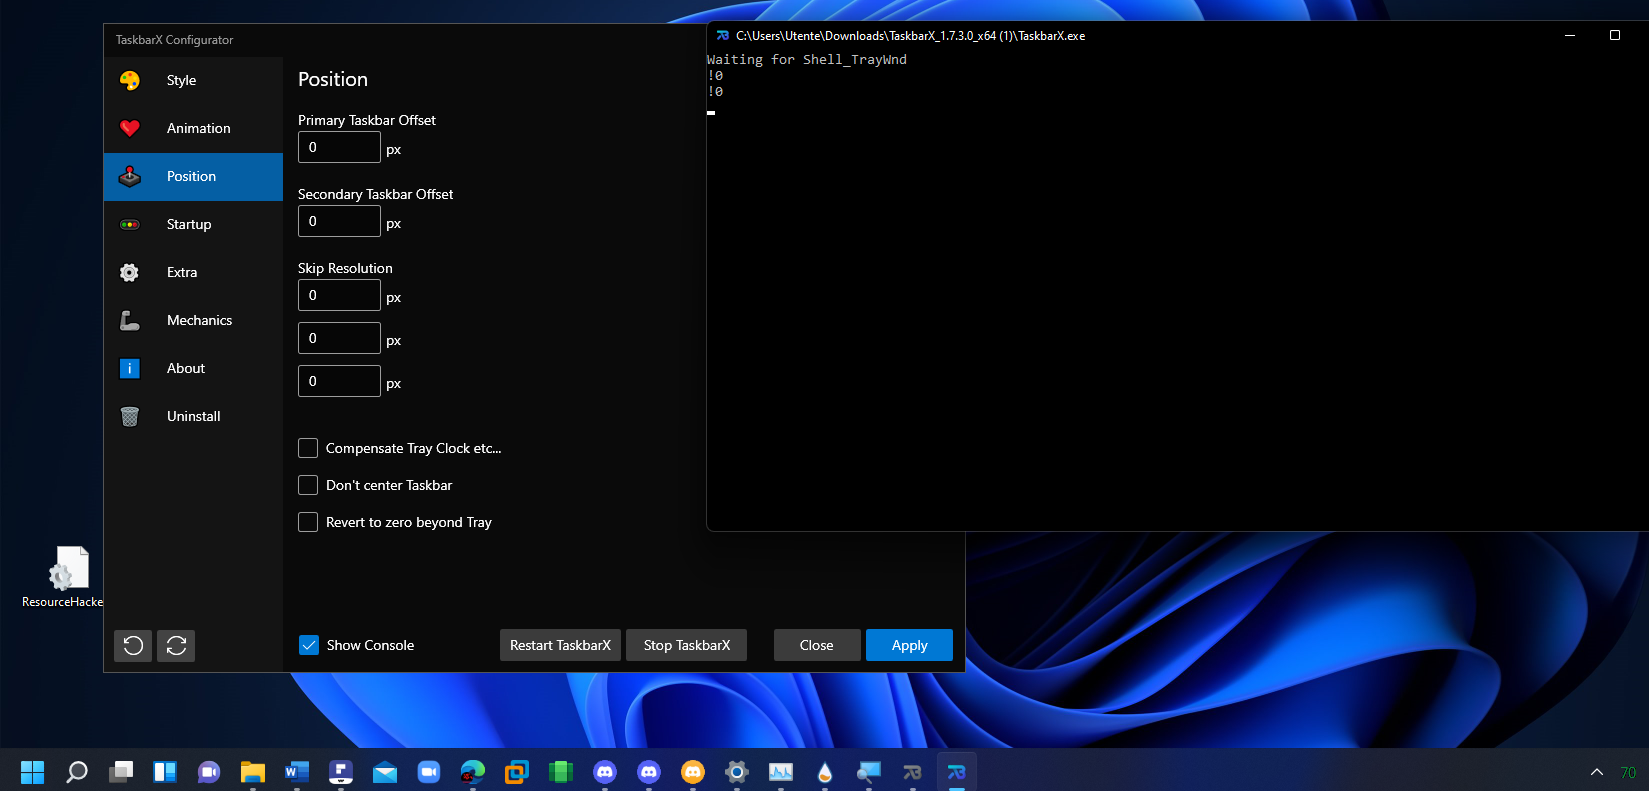Click the About info icon

130,368
